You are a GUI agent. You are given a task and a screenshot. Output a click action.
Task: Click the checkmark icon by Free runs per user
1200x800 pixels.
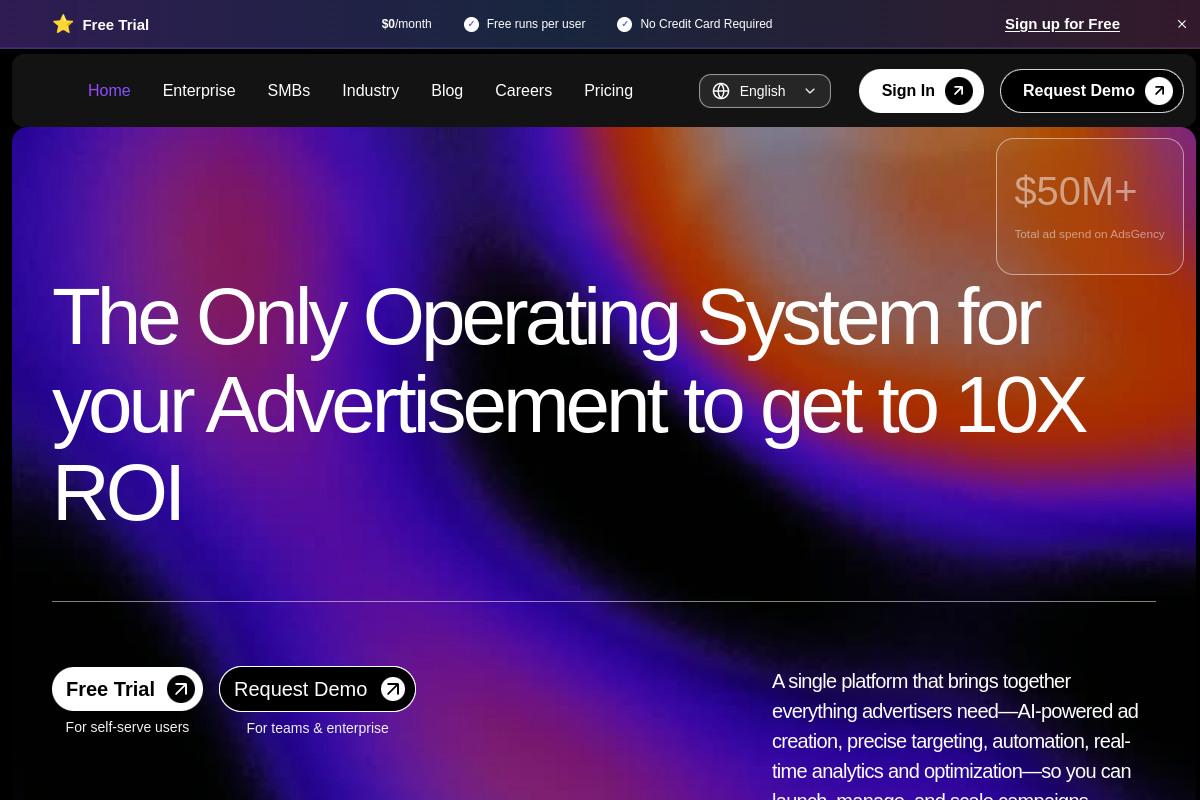click(471, 24)
